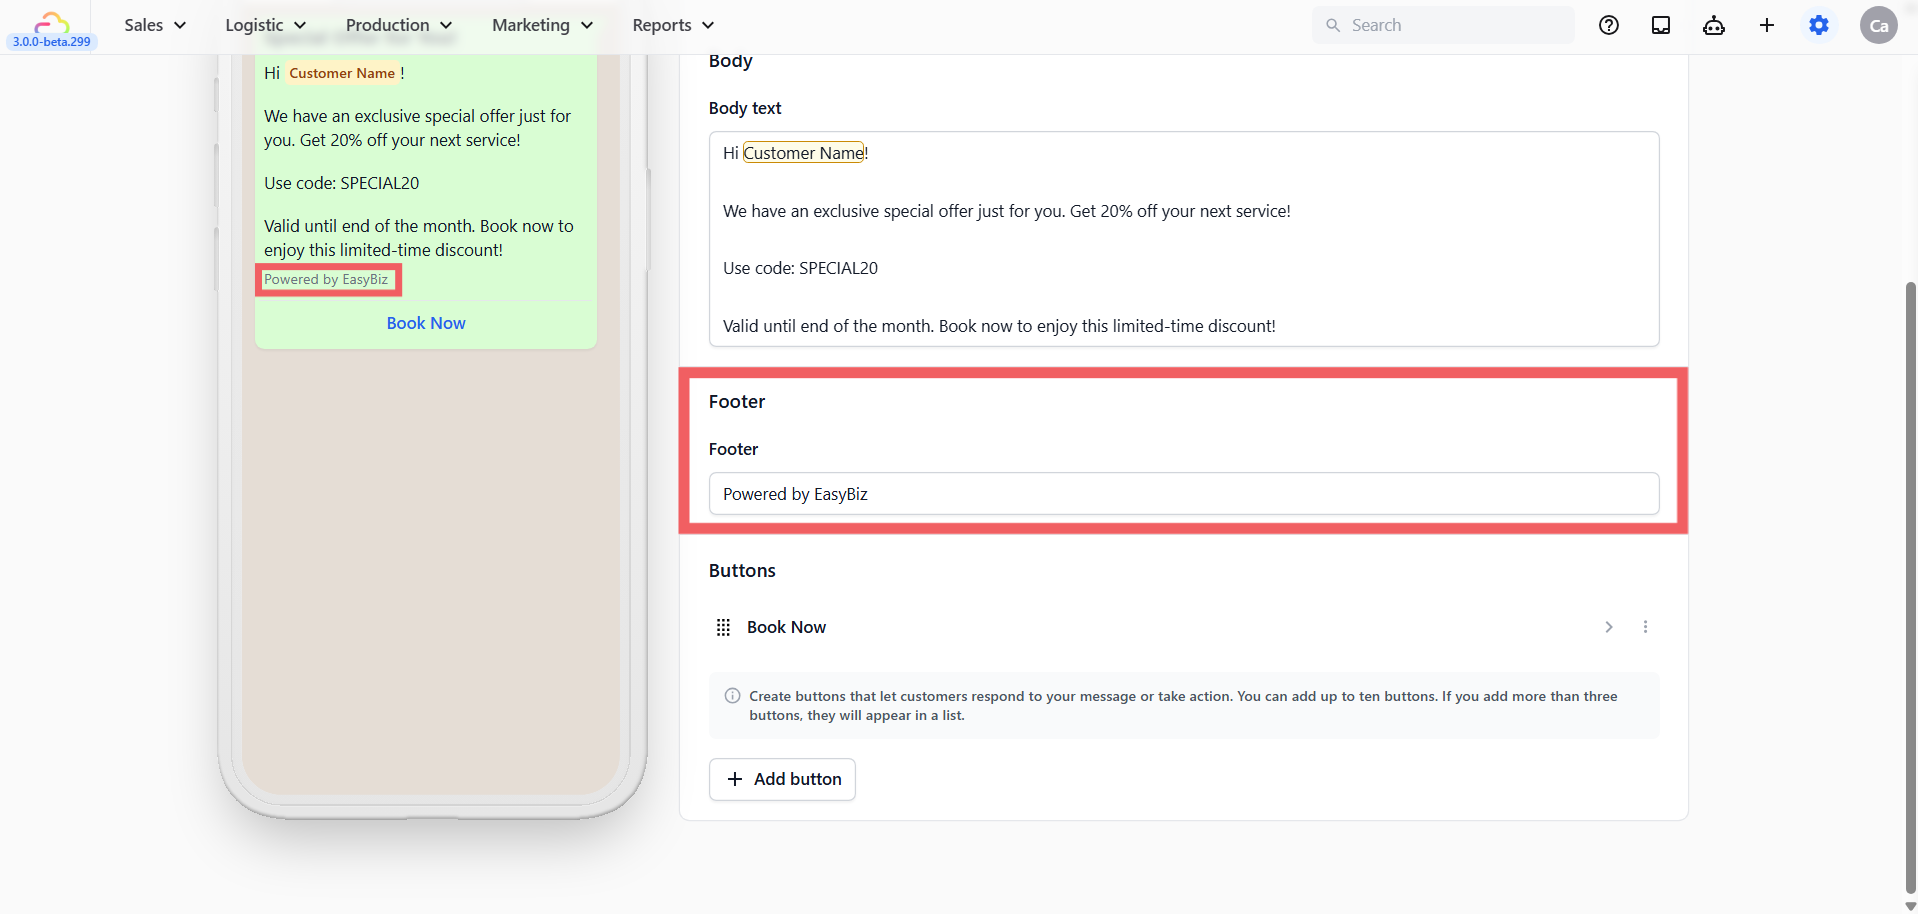The width and height of the screenshot is (1919, 915).
Task: Expand the Book Now button chevron
Action: (1609, 627)
